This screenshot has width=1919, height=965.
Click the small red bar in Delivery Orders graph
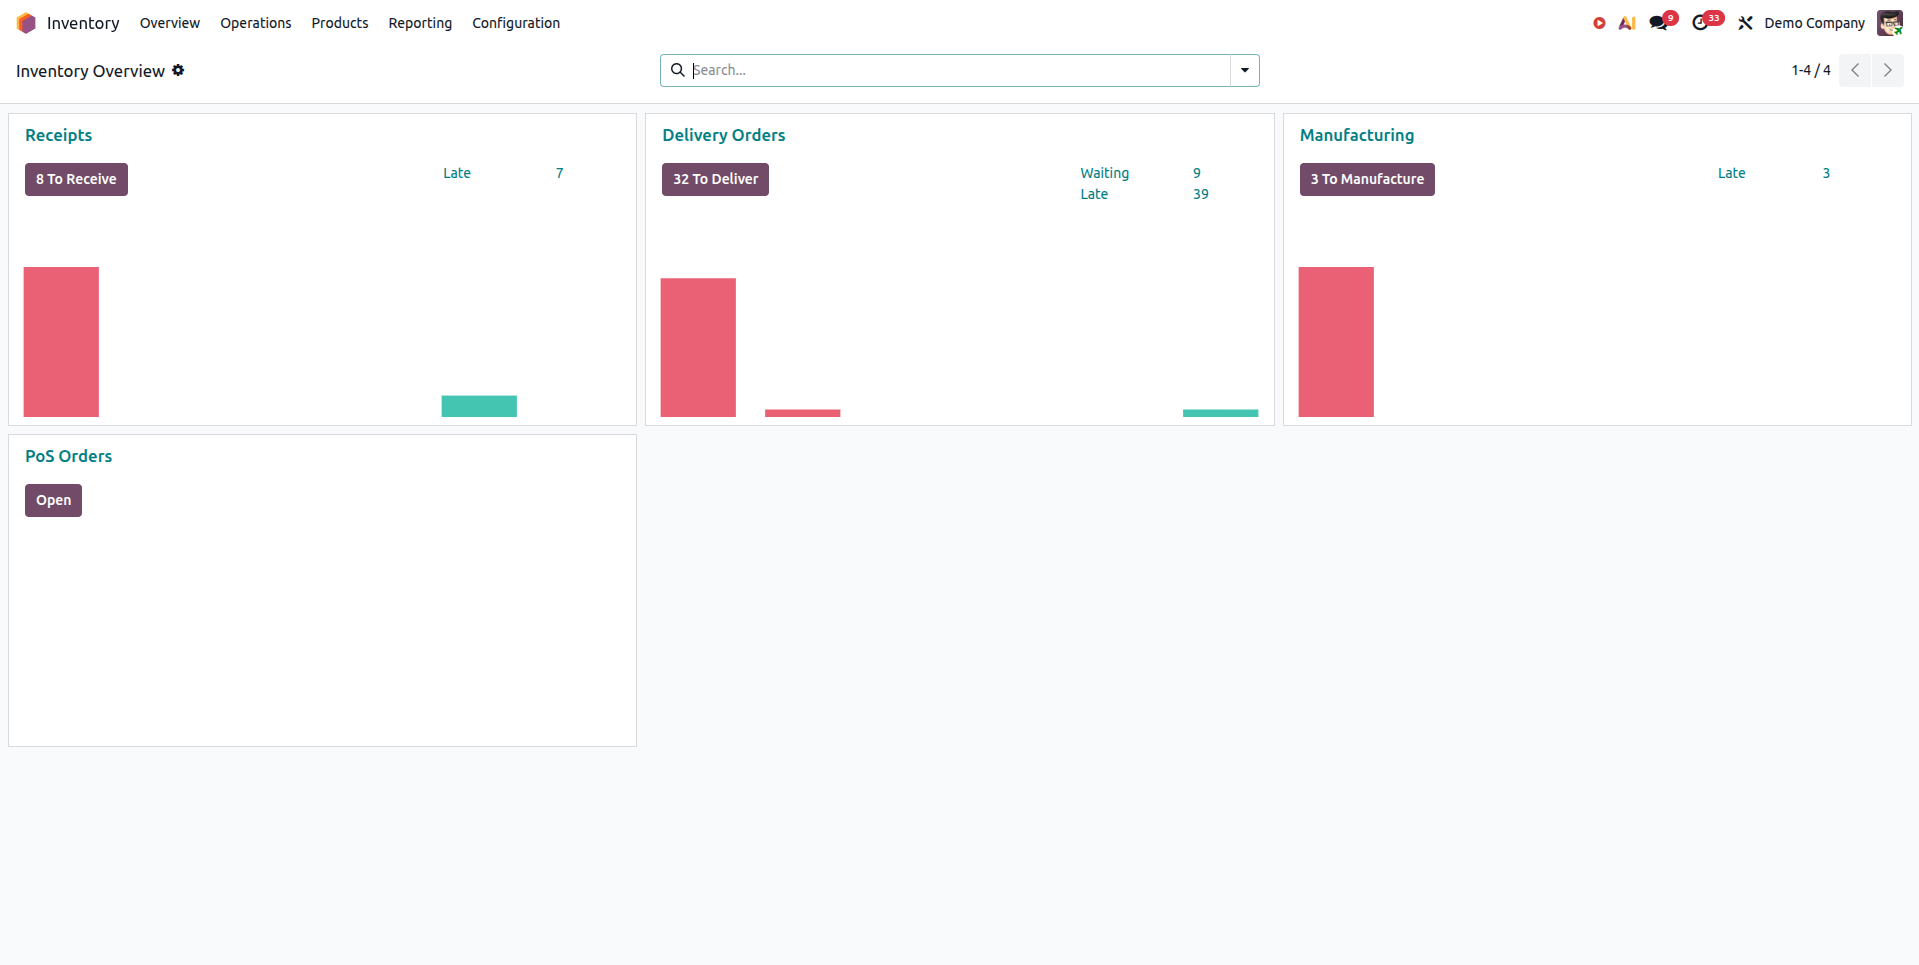point(803,413)
